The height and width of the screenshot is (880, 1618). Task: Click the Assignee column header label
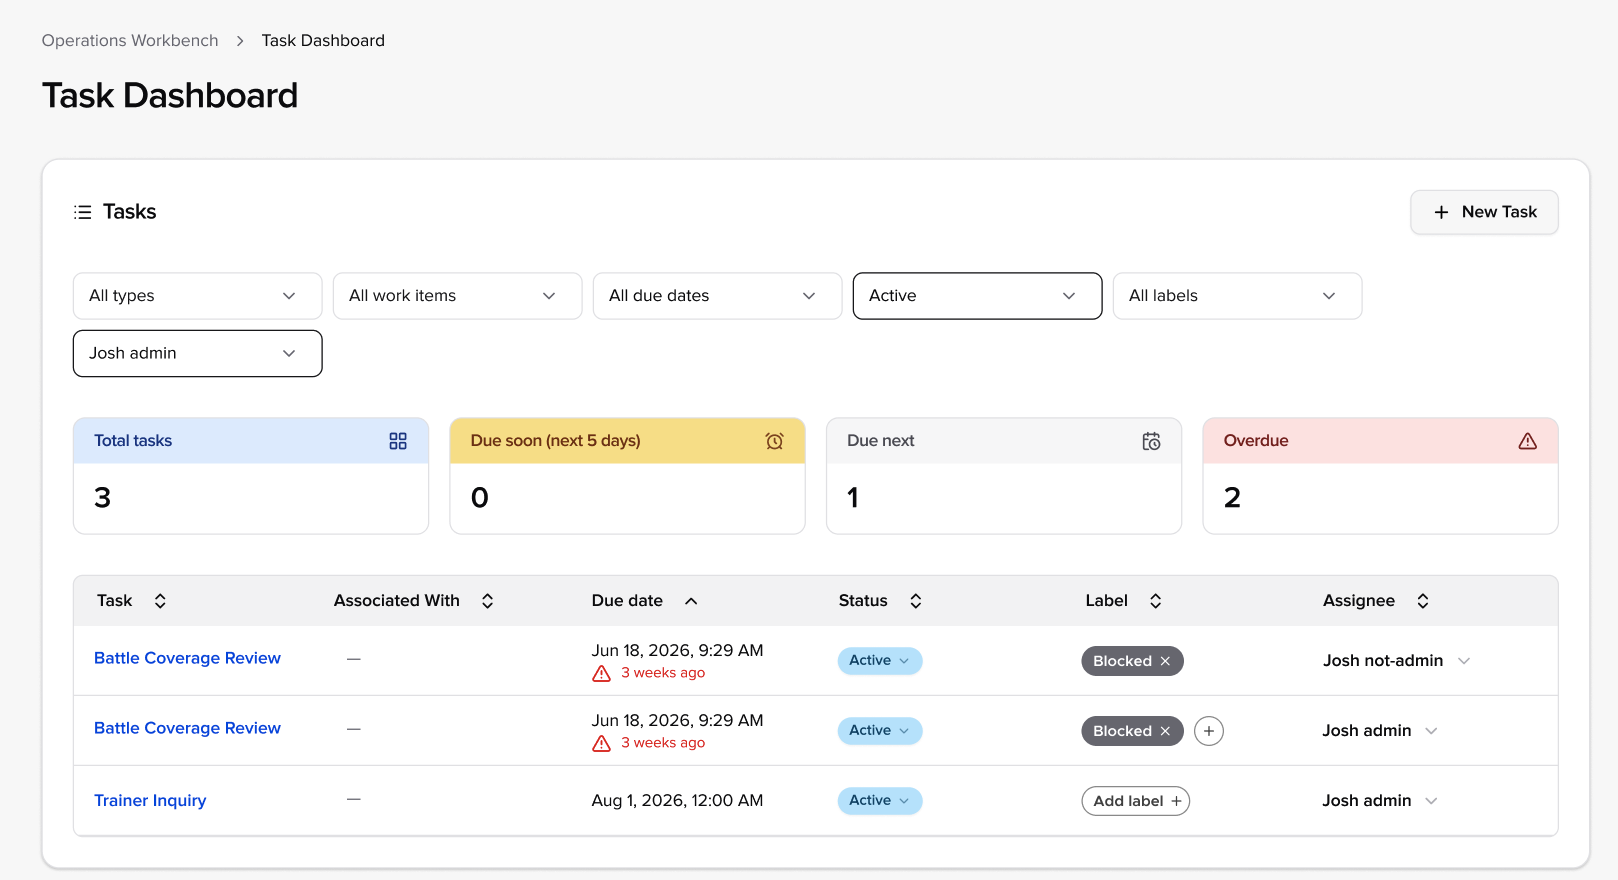(1359, 601)
